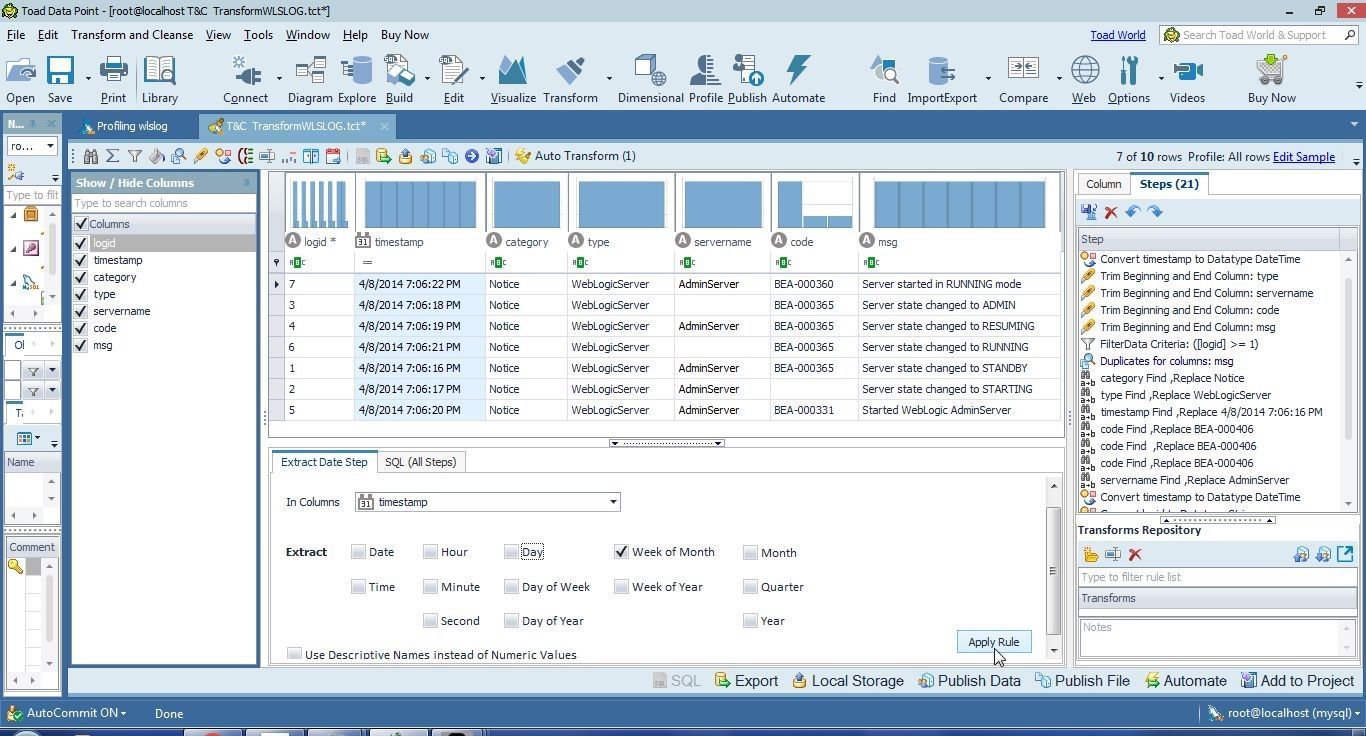Click the Diagram toolbar icon
This screenshot has height=736, width=1366.
[x=310, y=80]
